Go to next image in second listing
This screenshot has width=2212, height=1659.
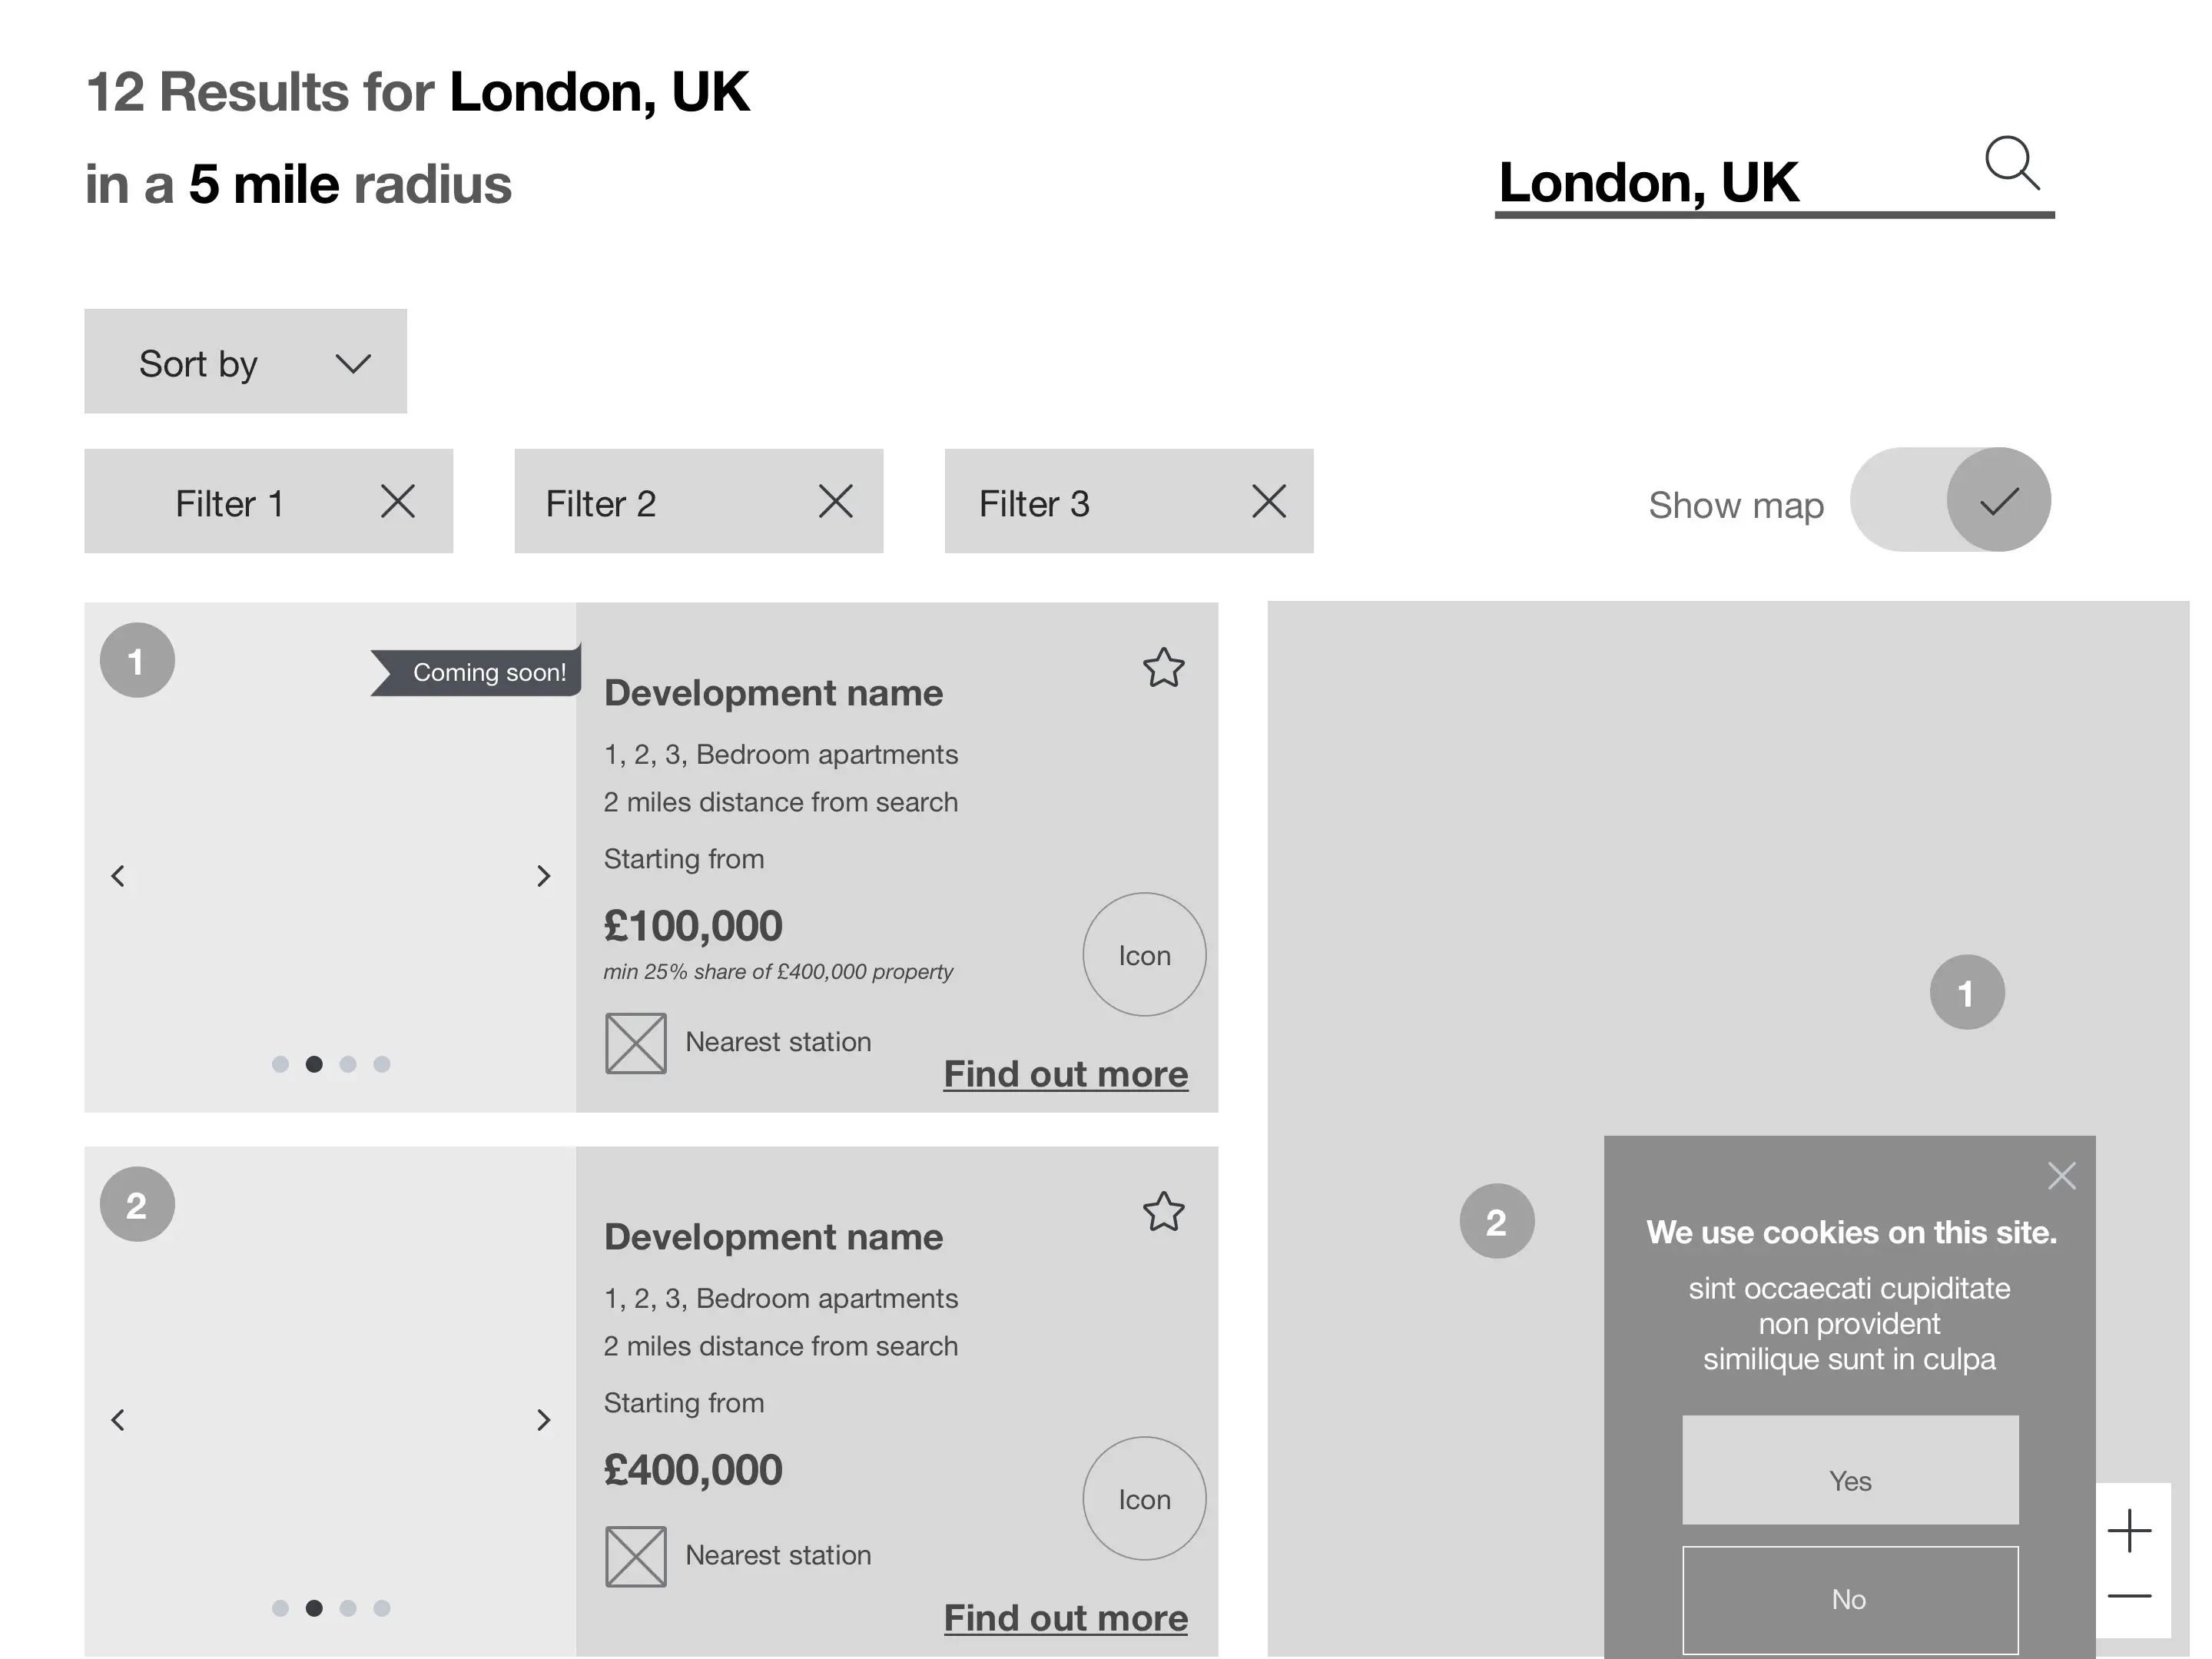(543, 1420)
